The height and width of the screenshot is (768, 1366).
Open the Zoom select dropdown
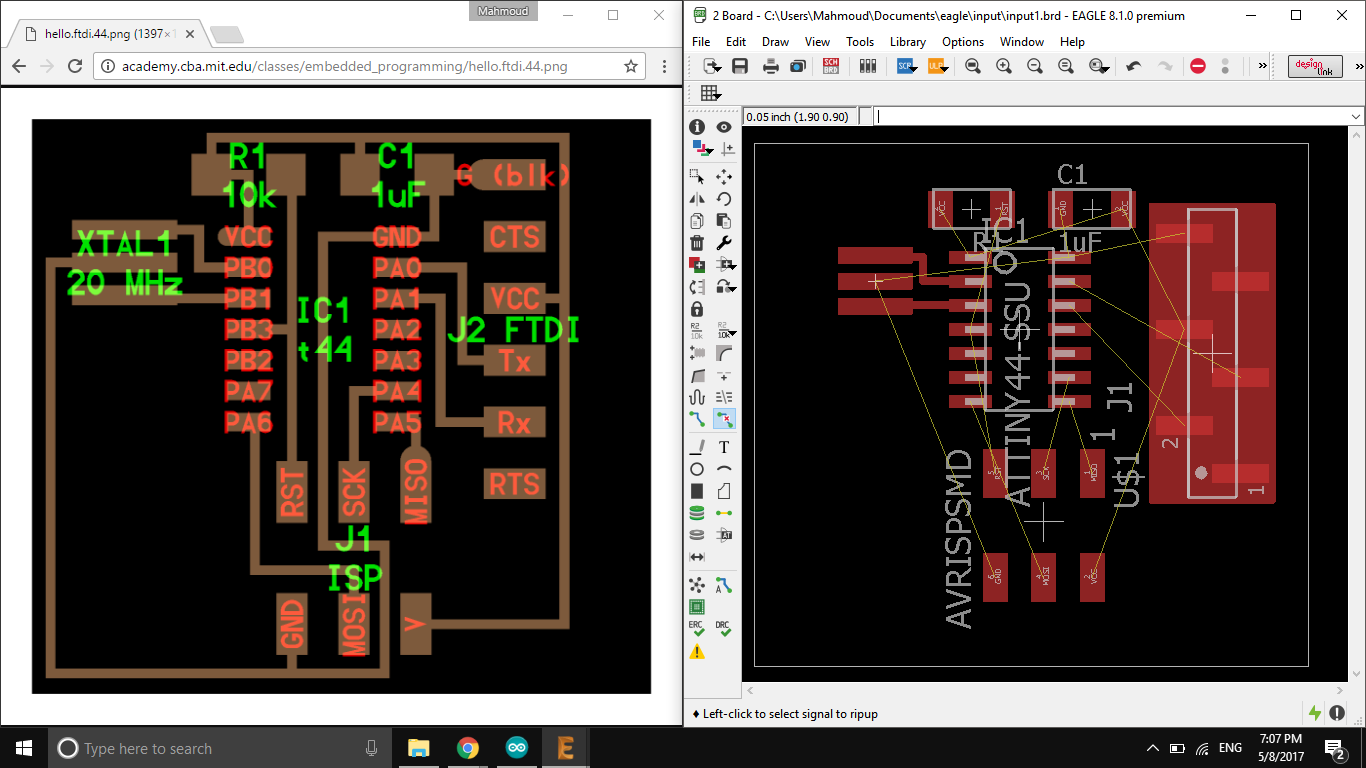click(x=1099, y=66)
